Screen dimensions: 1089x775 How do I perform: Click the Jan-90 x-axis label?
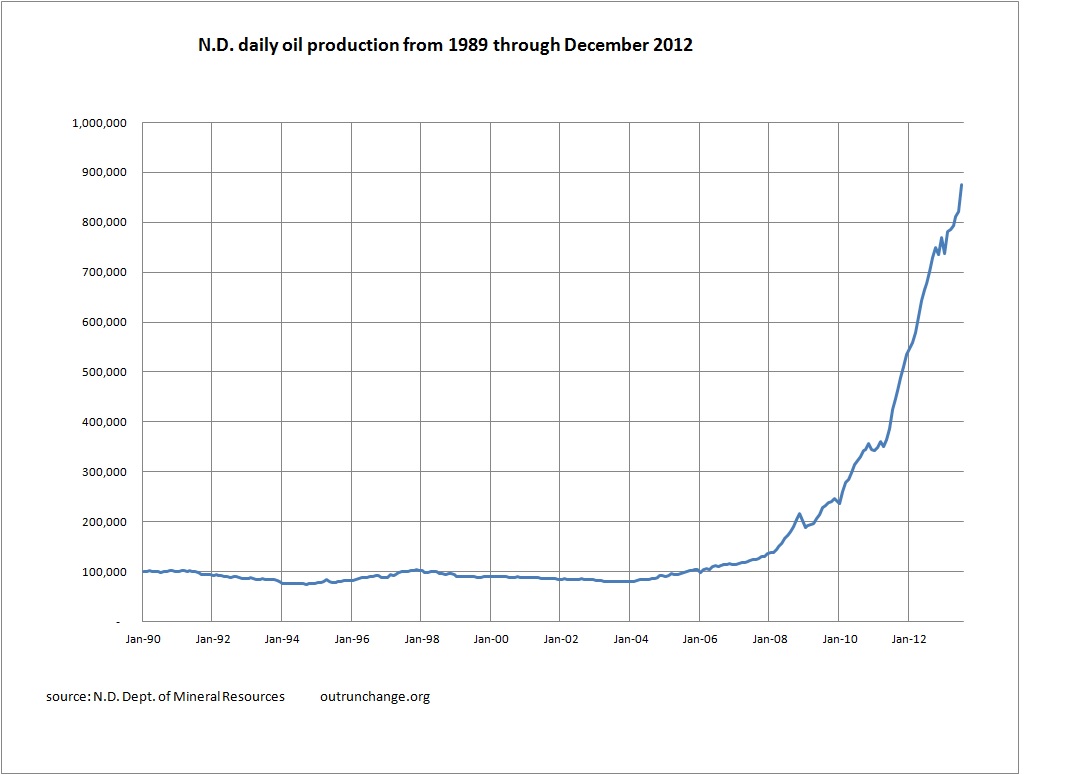click(x=143, y=637)
